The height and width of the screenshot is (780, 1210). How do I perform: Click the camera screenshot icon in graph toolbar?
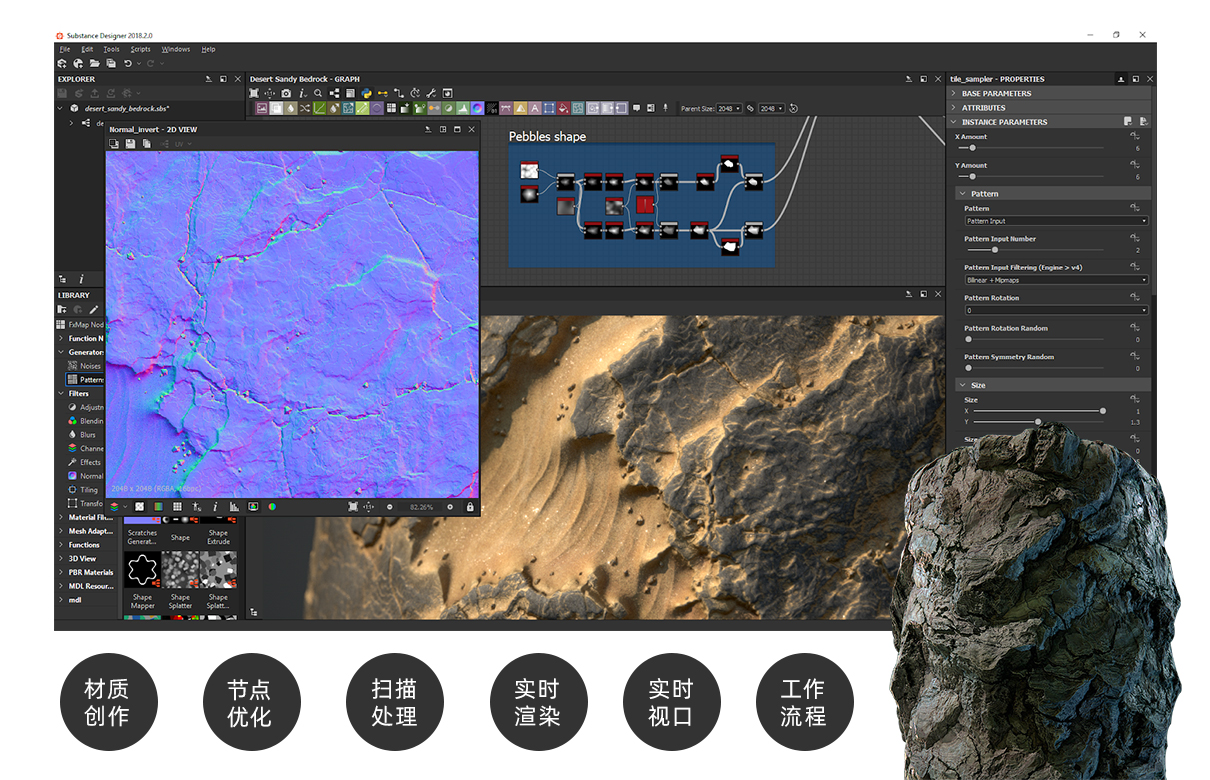coord(286,93)
